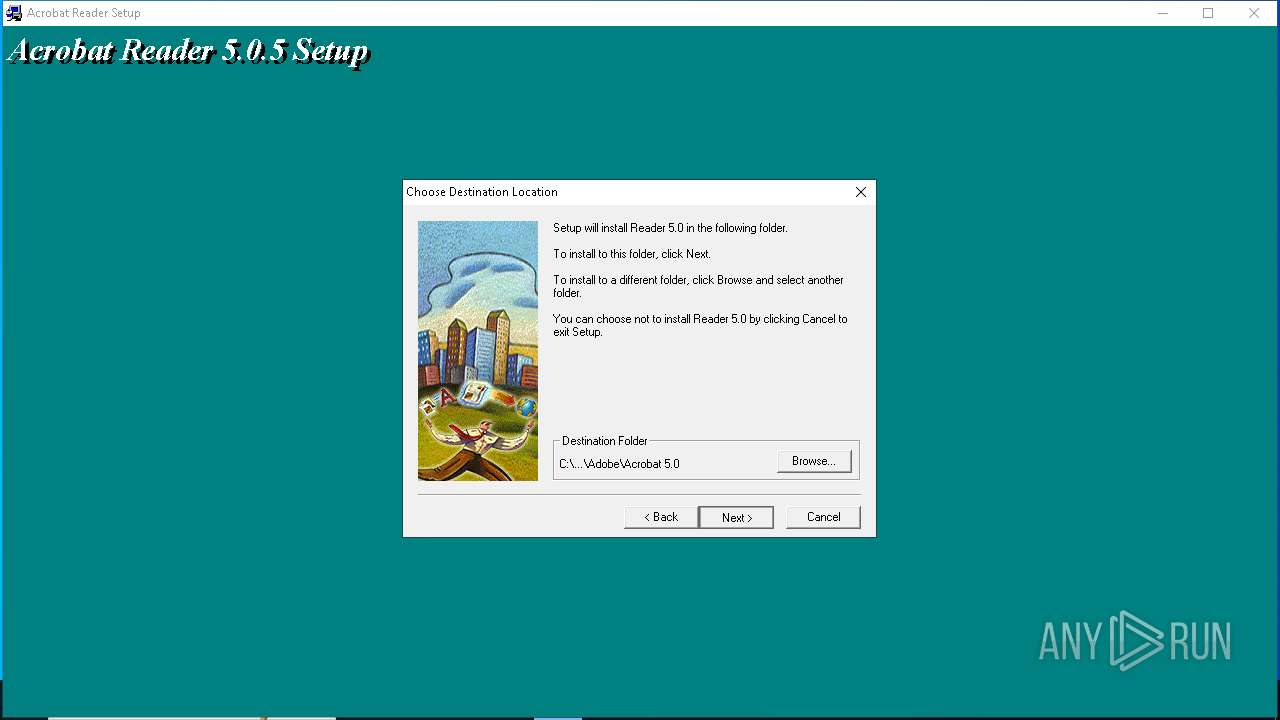Open Browse to choose another folder
The height and width of the screenshot is (720, 1280).
tap(814, 461)
